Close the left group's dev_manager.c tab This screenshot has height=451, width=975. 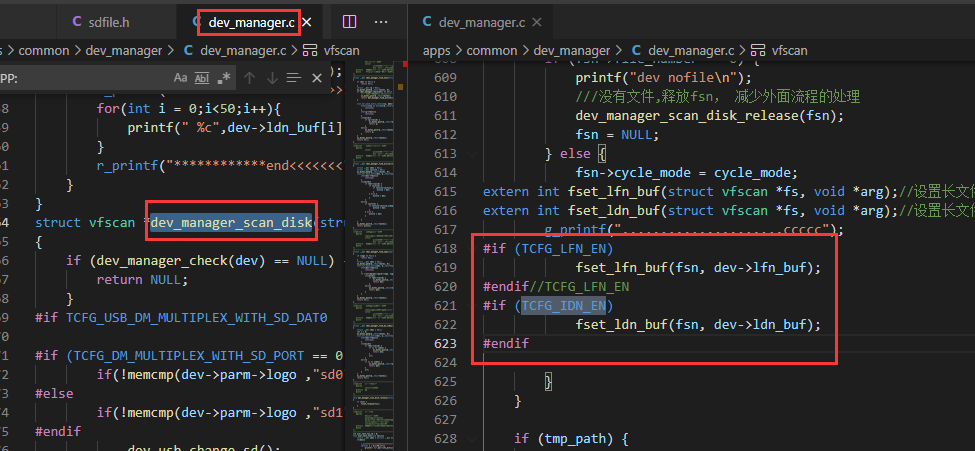coord(307,22)
